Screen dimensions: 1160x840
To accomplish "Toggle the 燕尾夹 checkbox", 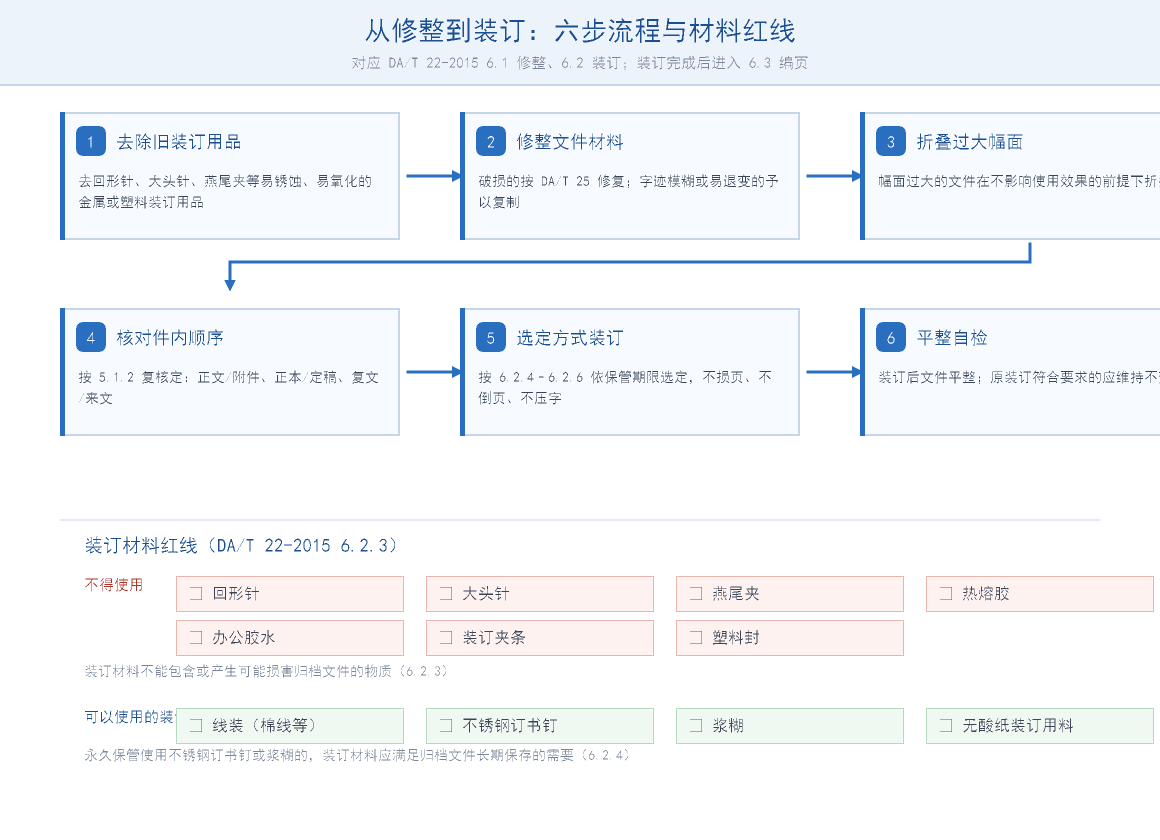I will coord(696,594).
